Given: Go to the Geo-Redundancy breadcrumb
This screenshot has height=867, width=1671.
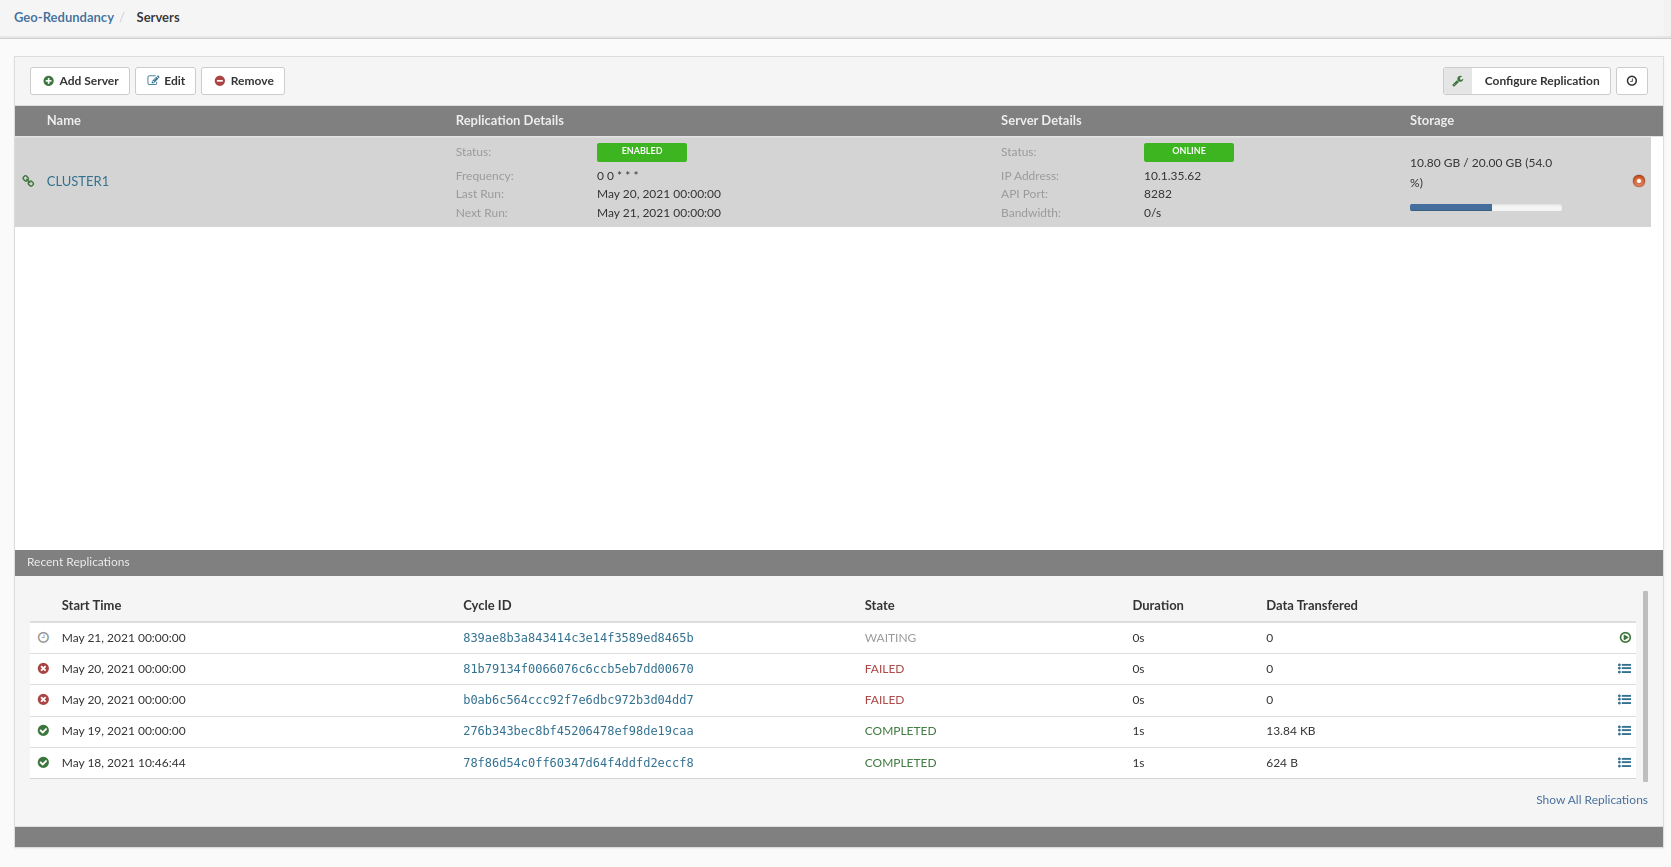Looking at the screenshot, I should coord(64,17).
